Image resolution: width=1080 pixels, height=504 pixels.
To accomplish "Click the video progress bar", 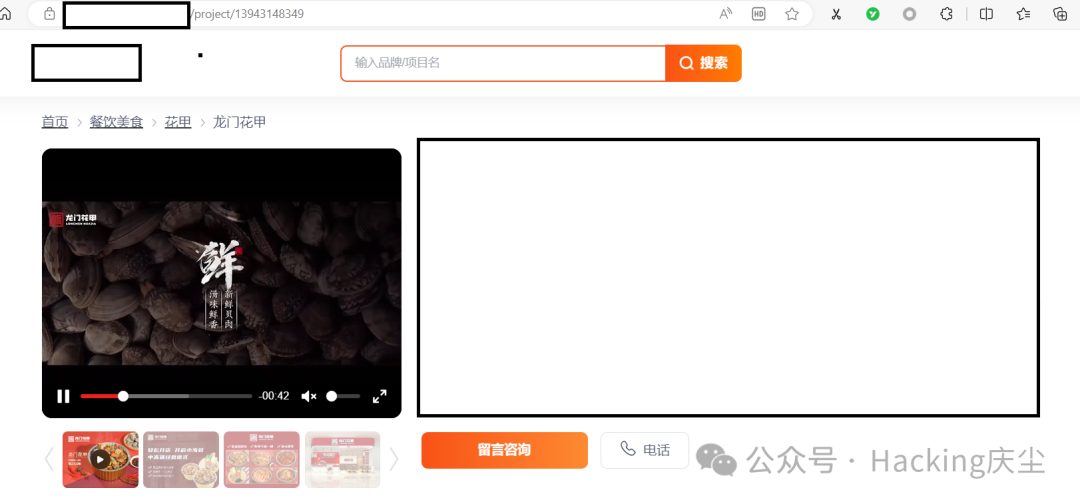I will coord(166,396).
